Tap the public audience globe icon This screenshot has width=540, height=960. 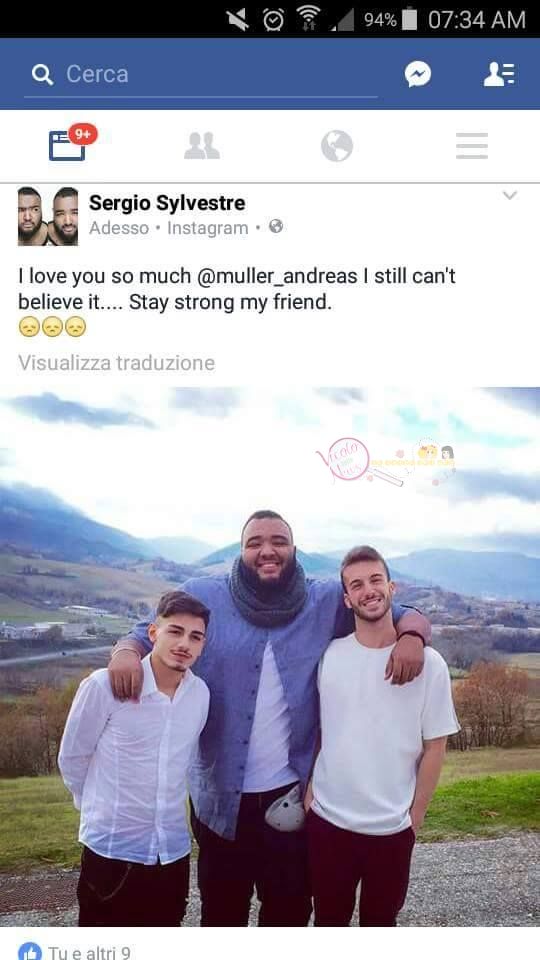[x=276, y=227]
